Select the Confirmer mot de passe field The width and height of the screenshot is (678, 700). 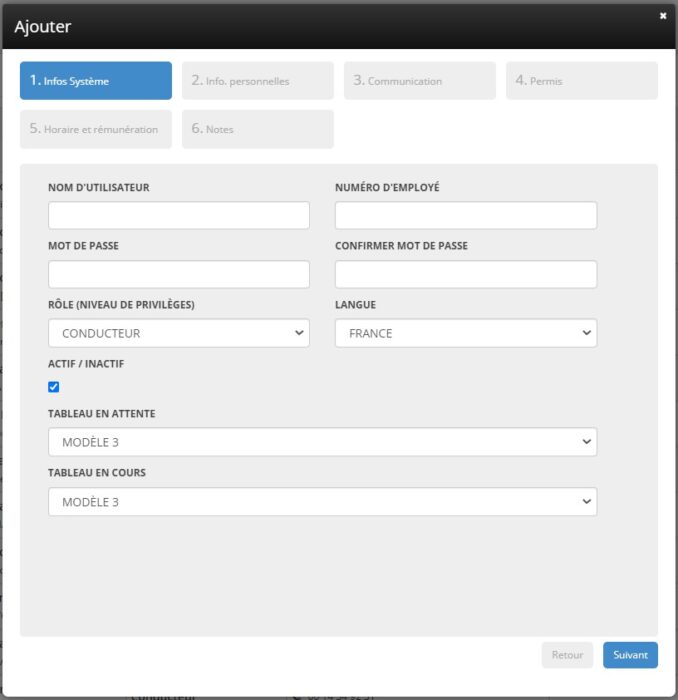click(465, 274)
